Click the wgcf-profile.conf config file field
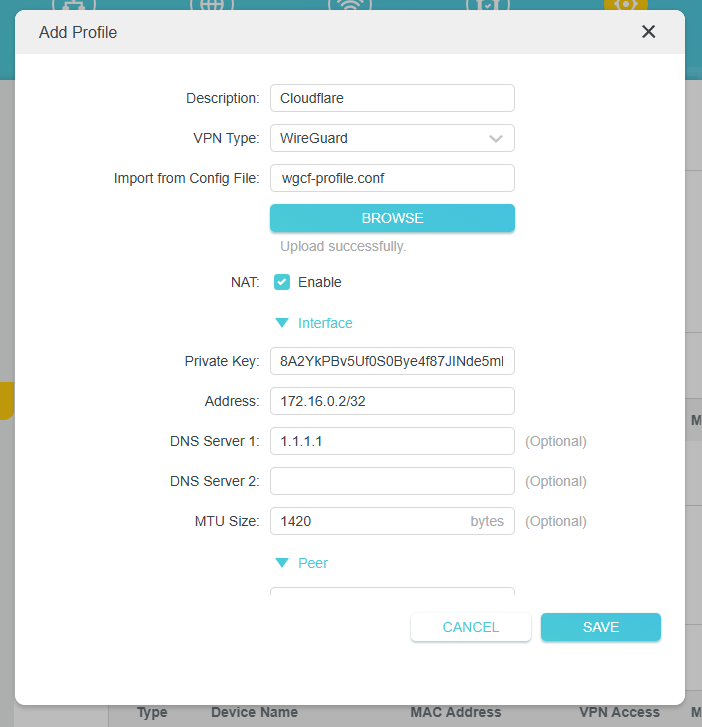The width and height of the screenshot is (702, 727). [x=392, y=178]
